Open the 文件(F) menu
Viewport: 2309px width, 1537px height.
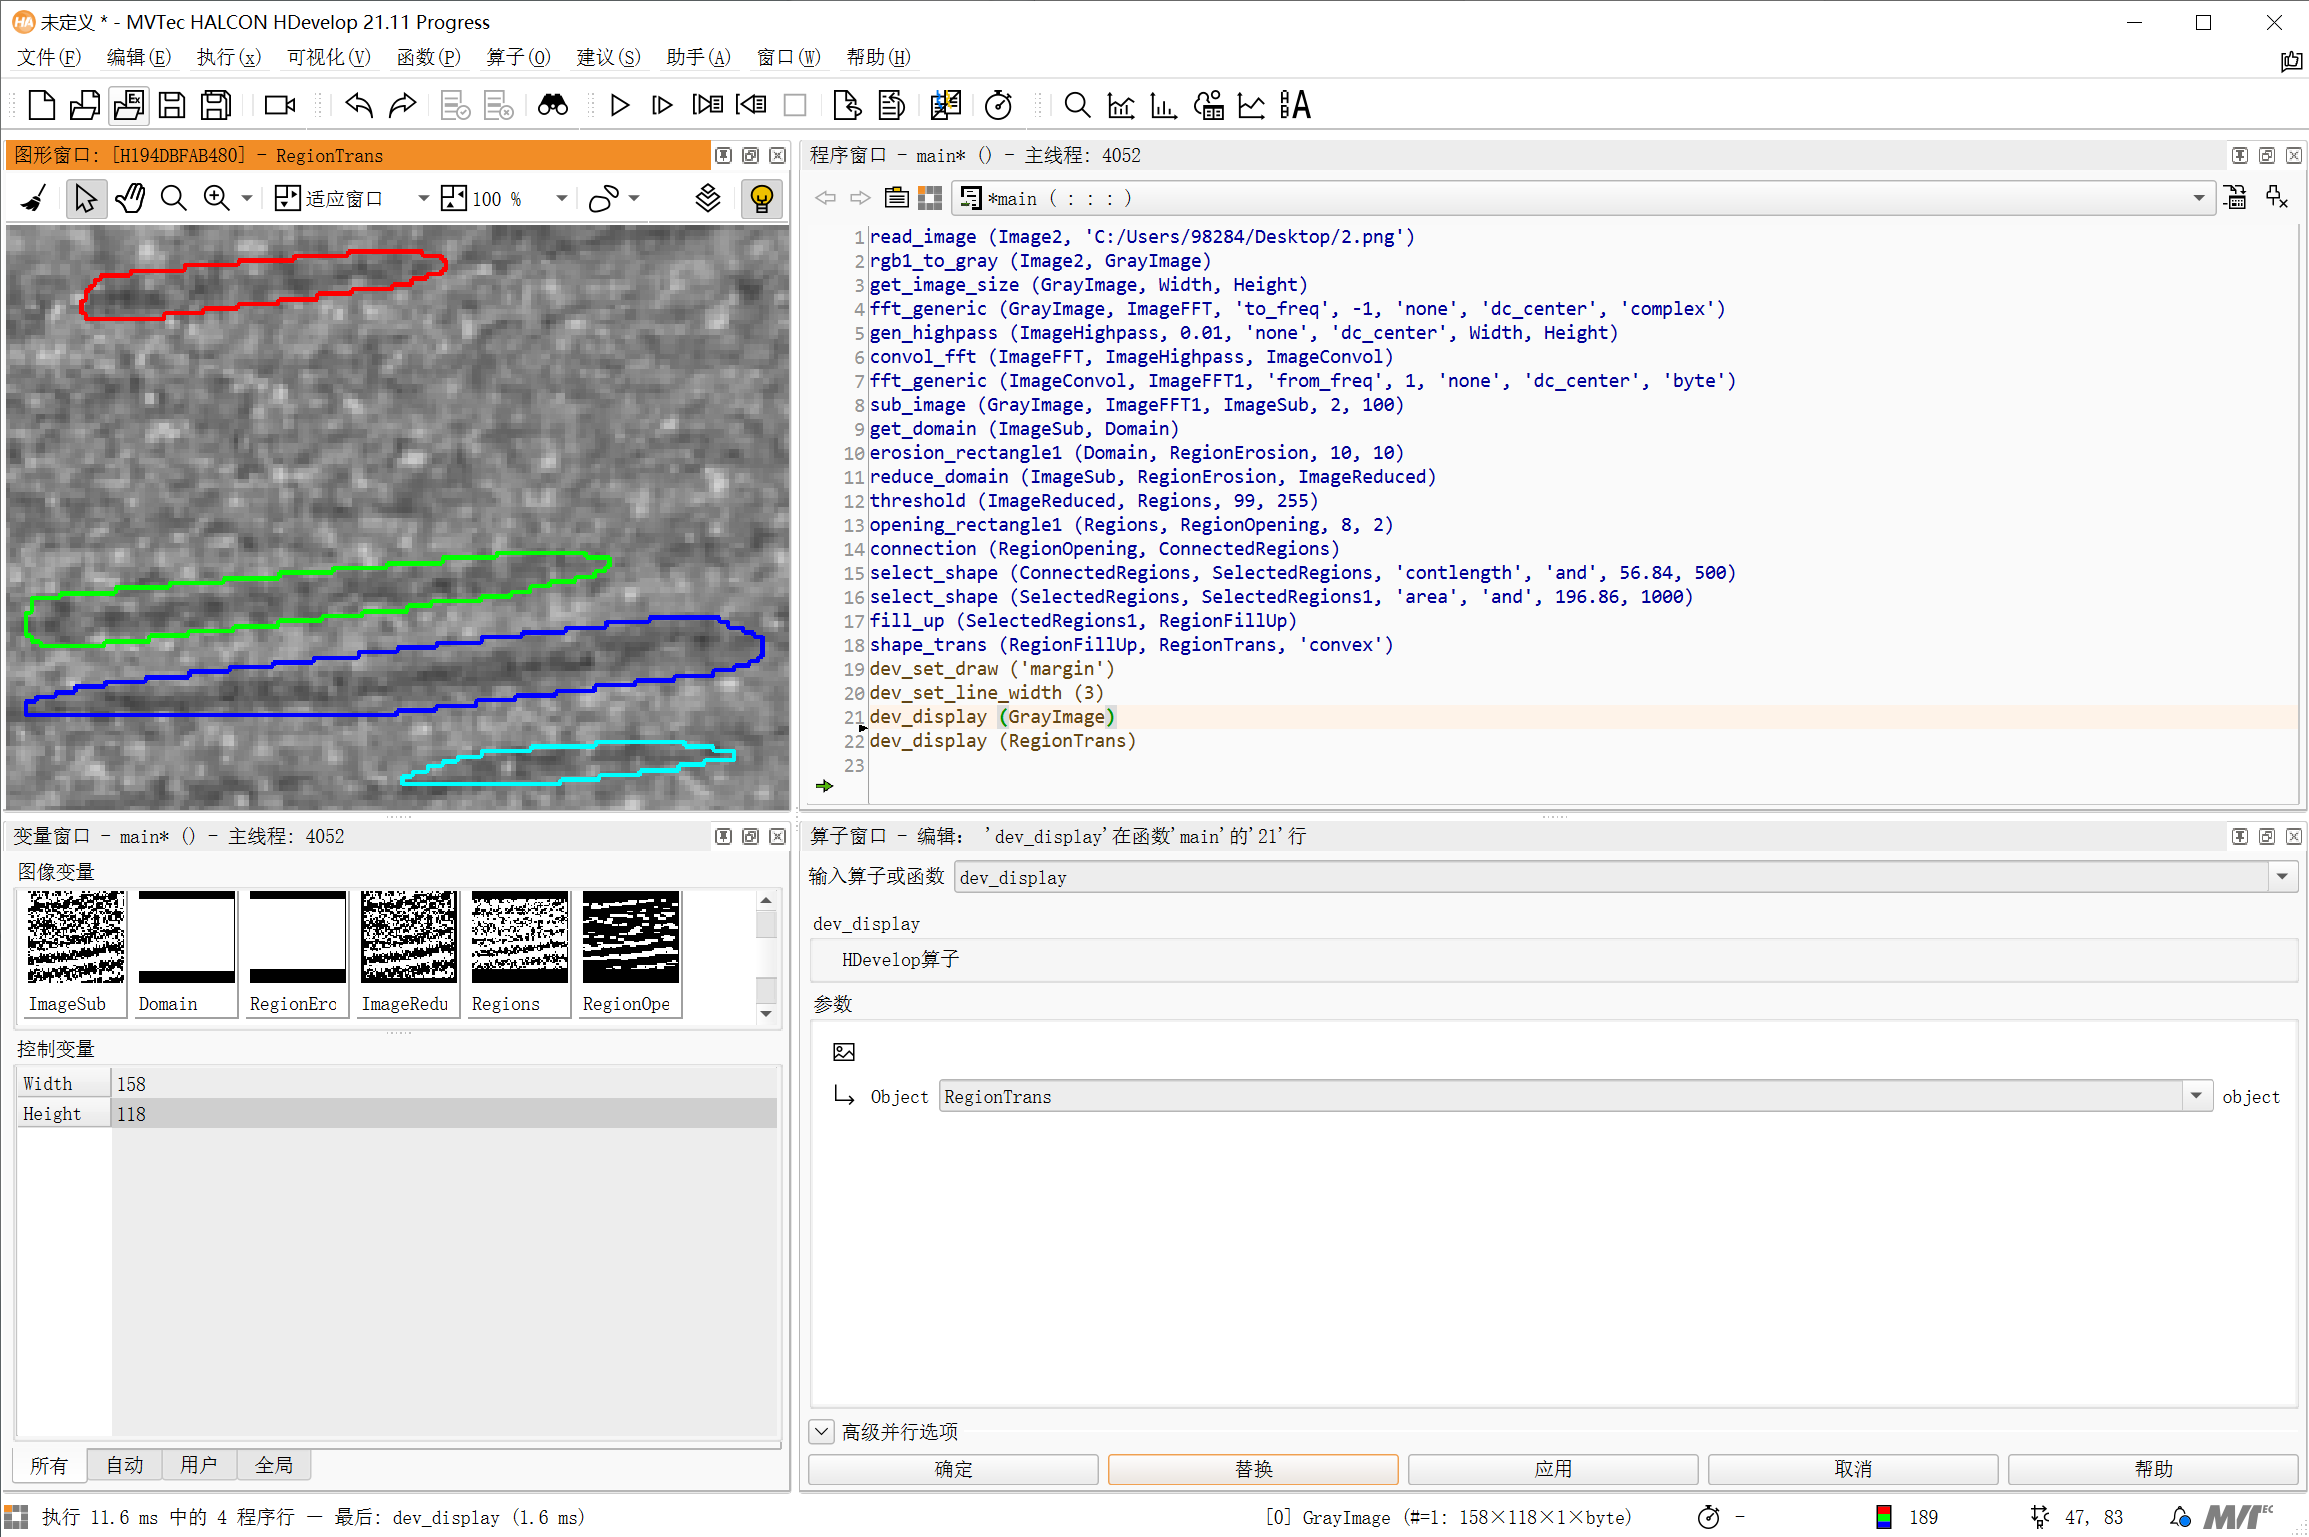(49, 57)
